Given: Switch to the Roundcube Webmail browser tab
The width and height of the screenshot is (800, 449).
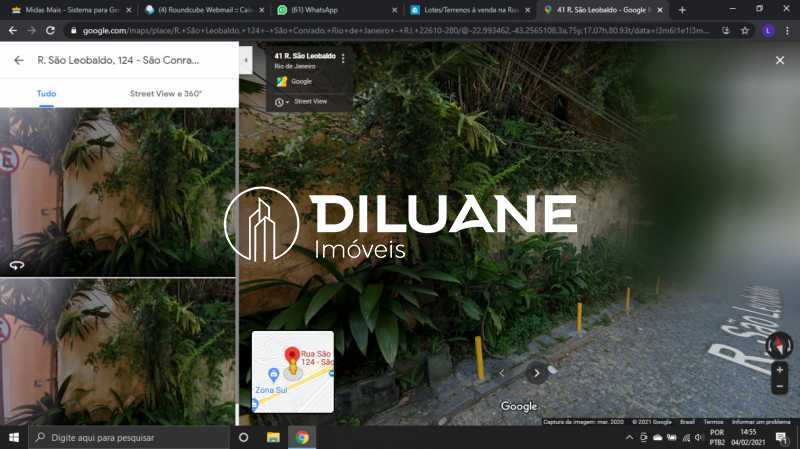Looking at the screenshot, I should [x=204, y=10].
